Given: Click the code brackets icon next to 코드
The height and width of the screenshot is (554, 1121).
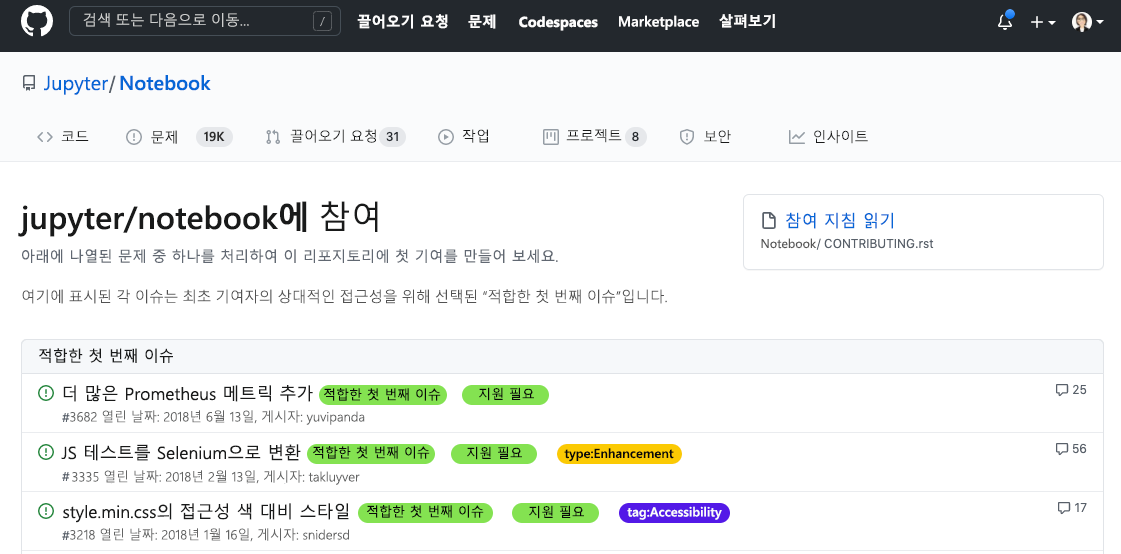Looking at the screenshot, I should tap(45, 137).
